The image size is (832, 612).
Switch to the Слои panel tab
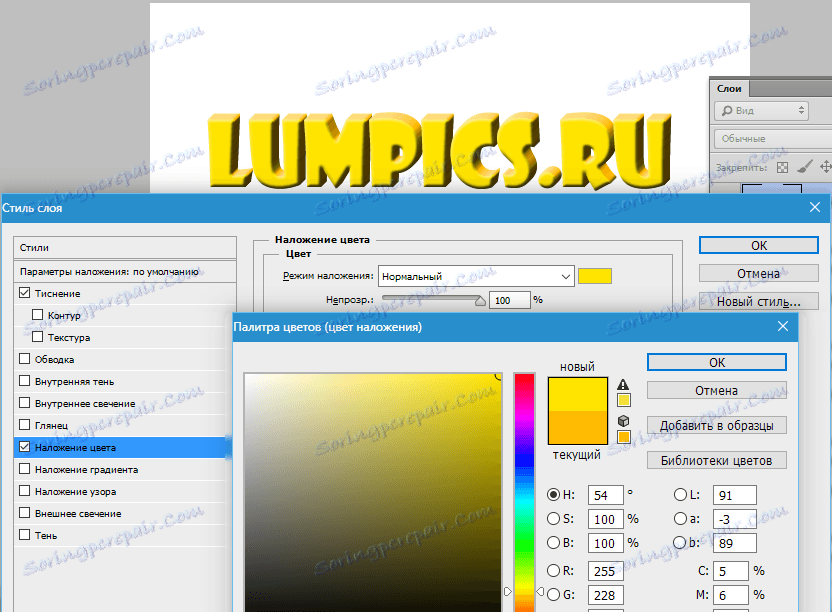click(x=729, y=89)
